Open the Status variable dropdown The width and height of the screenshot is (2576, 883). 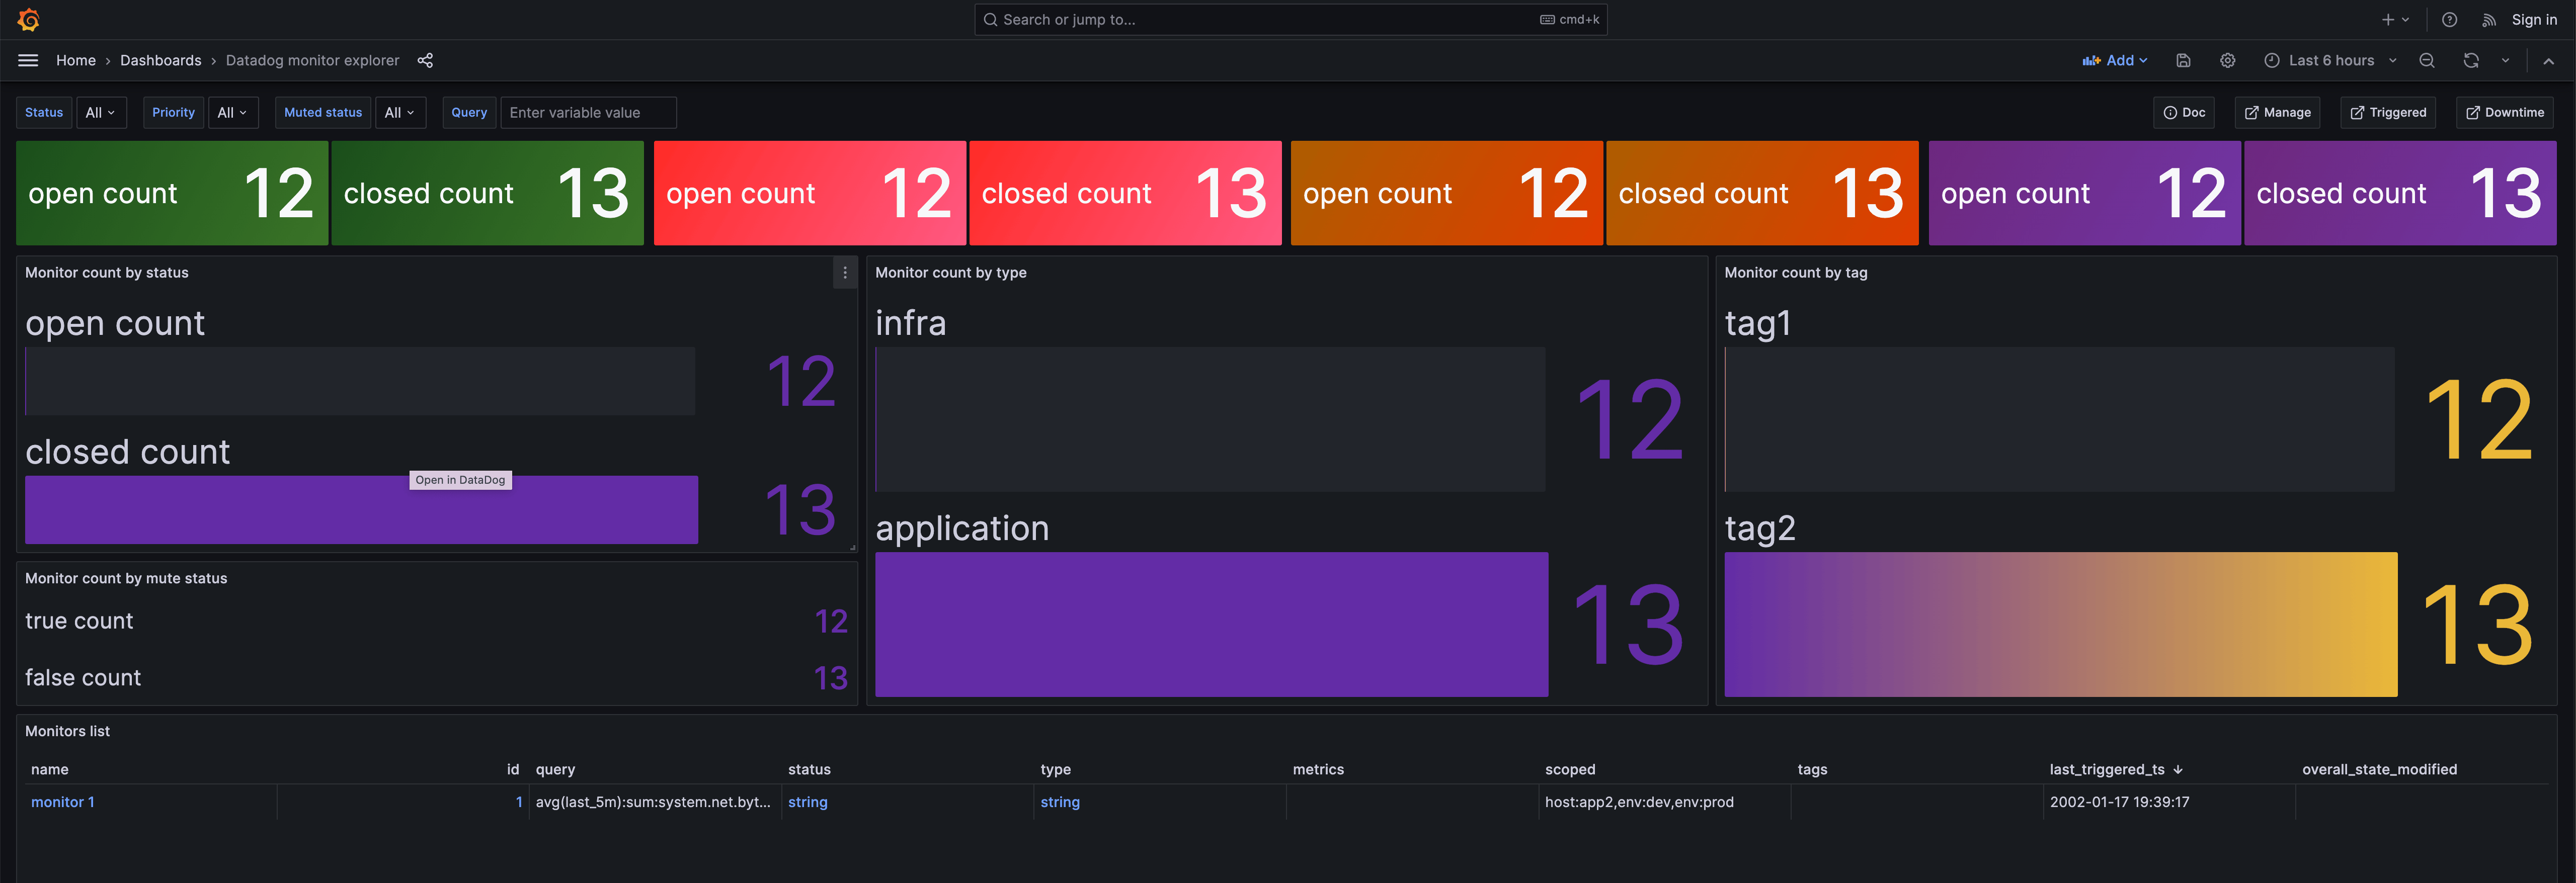pos(101,112)
